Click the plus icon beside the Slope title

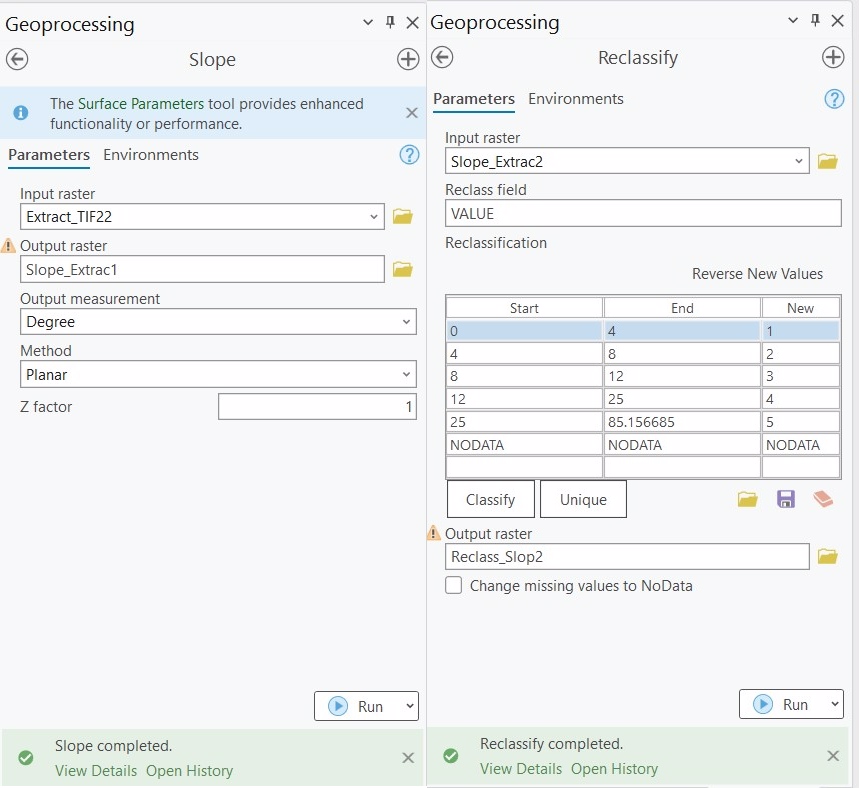408,59
